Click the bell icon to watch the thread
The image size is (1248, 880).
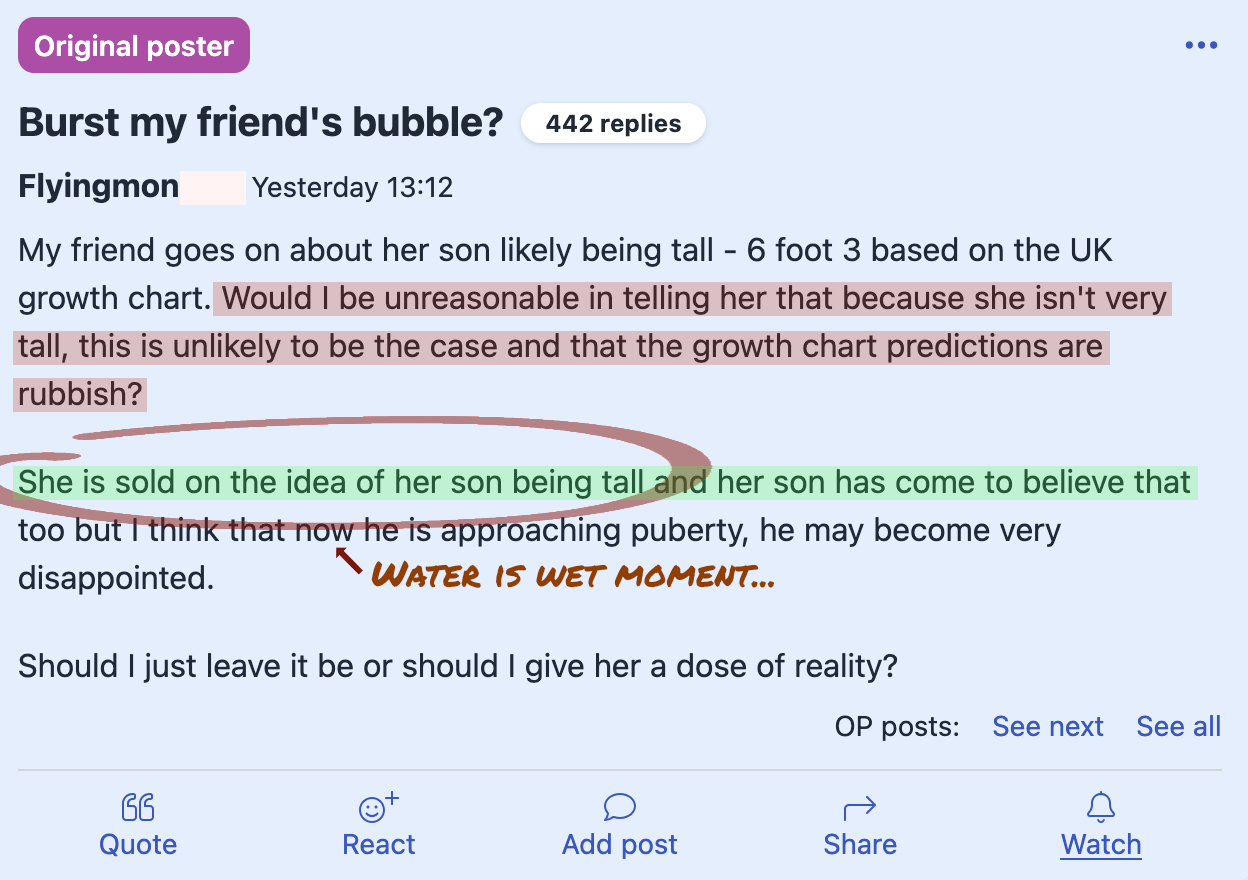tap(1100, 806)
